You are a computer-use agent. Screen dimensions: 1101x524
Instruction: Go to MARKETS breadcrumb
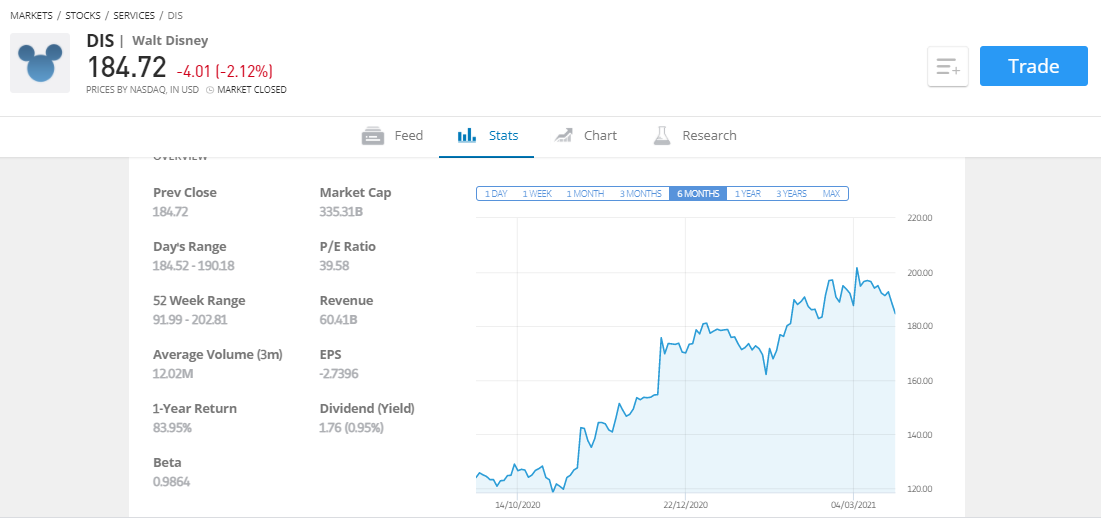[31, 15]
